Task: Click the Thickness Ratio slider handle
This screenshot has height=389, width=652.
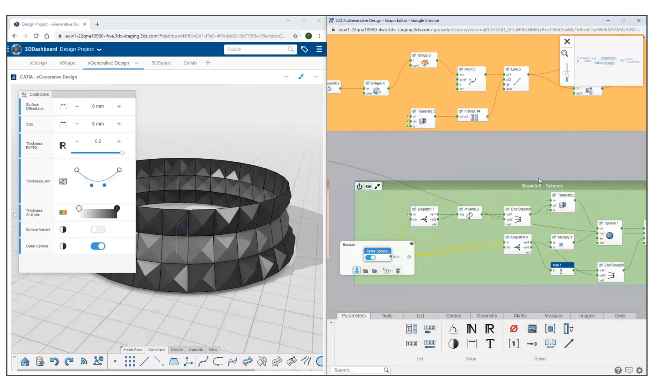Action: tap(122, 153)
